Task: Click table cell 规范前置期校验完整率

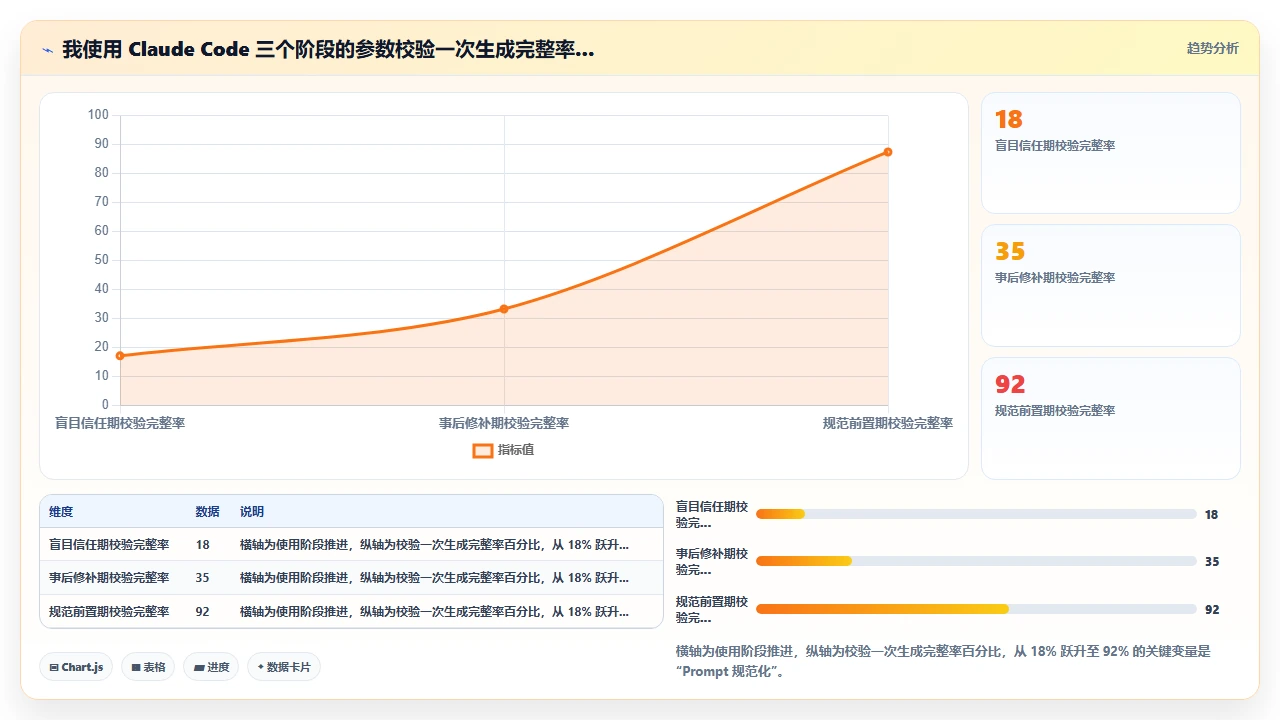Action: [109, 611]
